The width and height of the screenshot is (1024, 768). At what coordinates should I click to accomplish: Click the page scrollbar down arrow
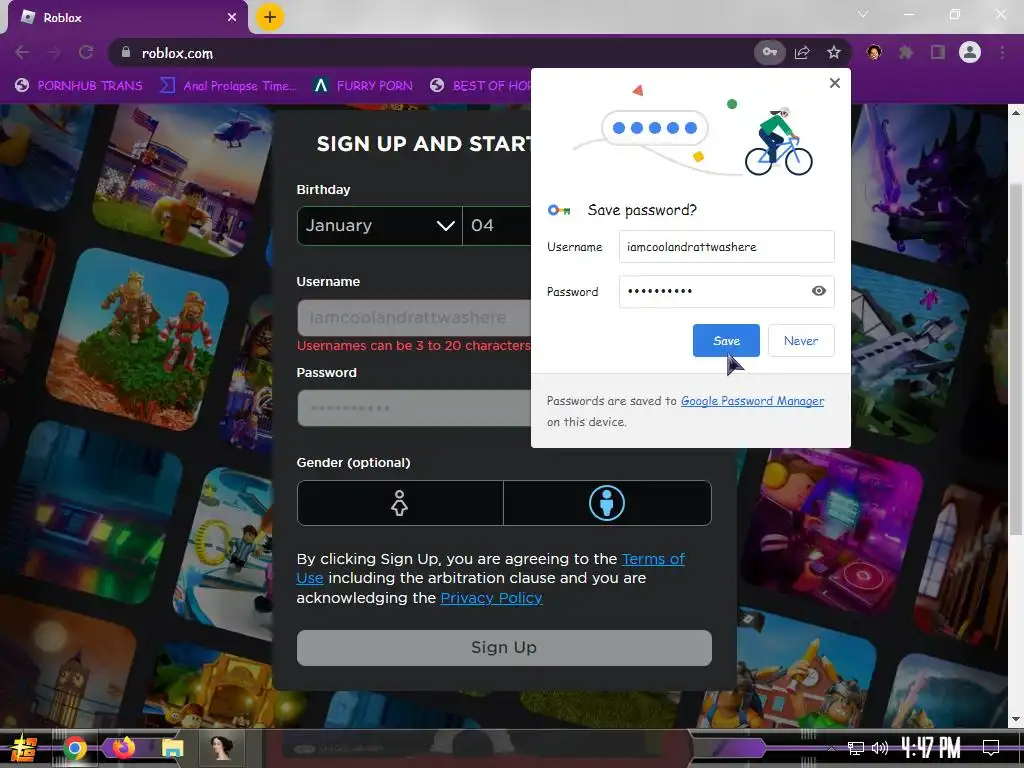point(1016,719)
